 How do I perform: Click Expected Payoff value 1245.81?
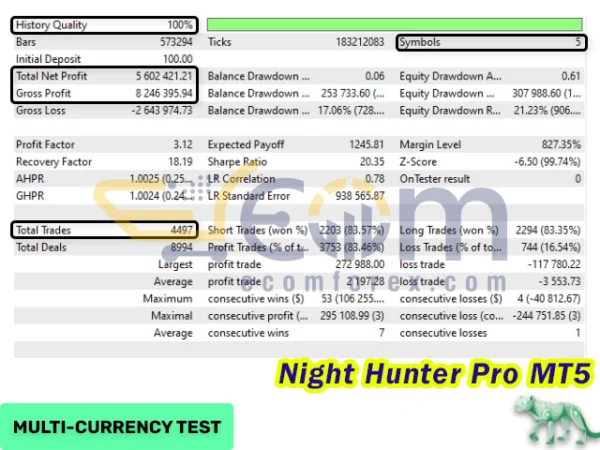point(367,144)
